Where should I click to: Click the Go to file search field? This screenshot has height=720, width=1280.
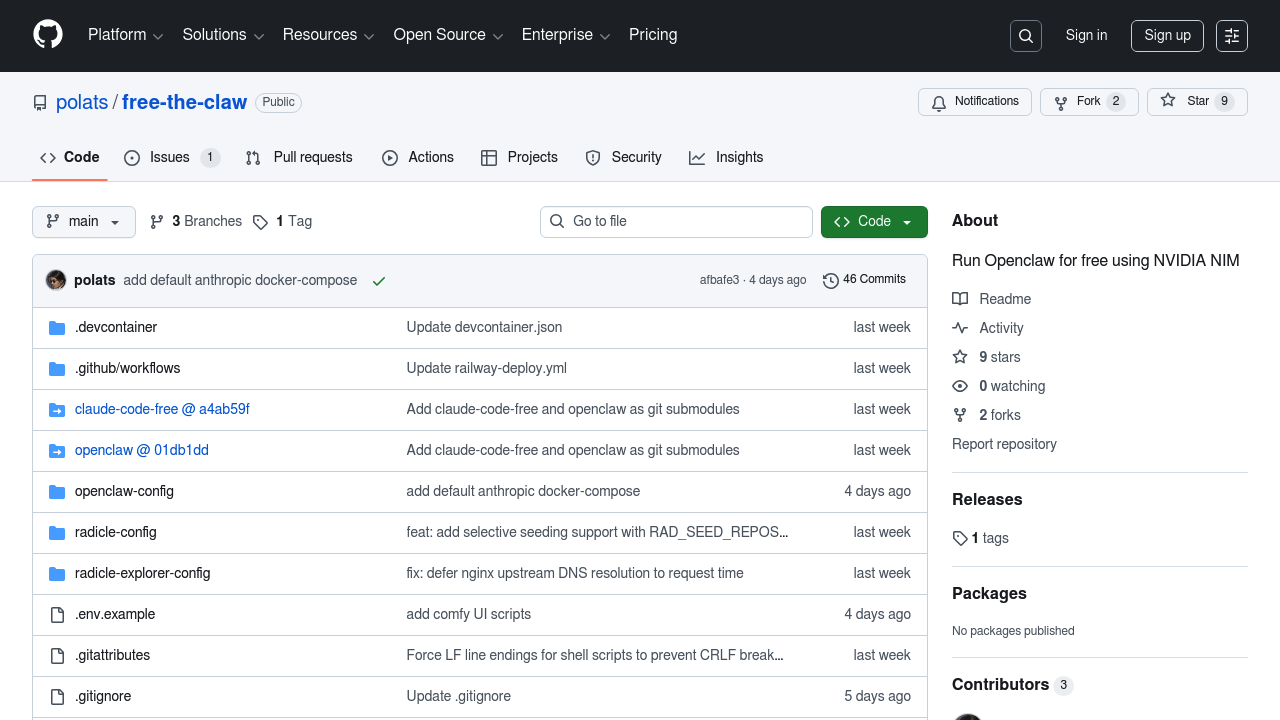(x=676, y=222)
